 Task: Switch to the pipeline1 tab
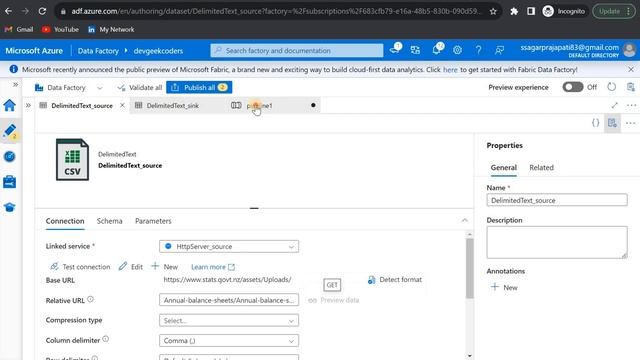(259, 105)
